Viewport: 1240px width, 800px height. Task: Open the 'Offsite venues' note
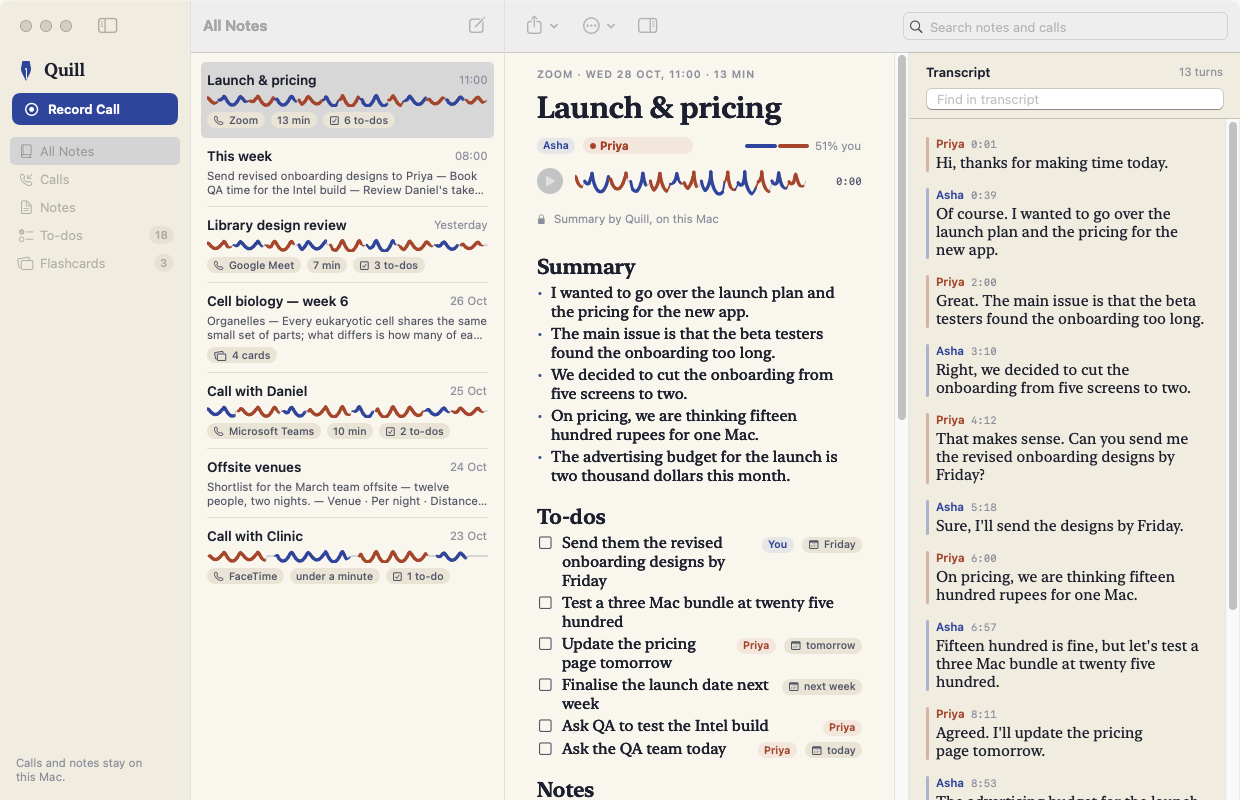tap(347, 484)
